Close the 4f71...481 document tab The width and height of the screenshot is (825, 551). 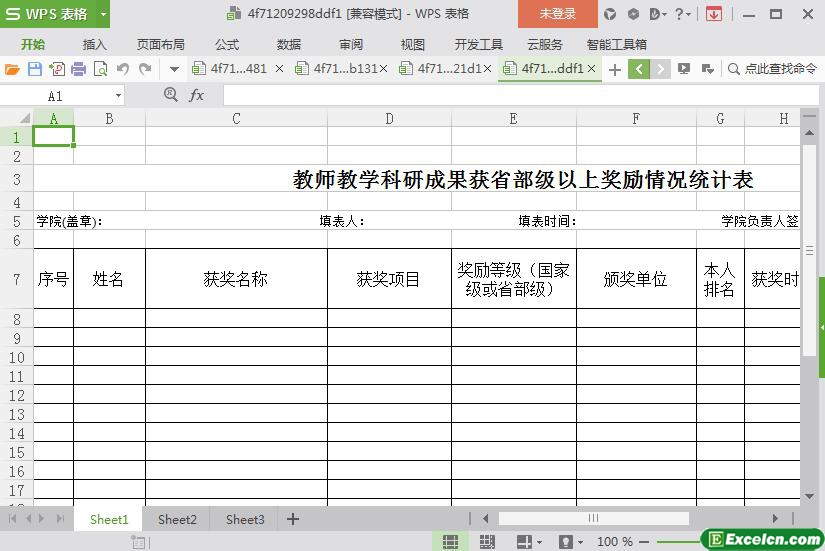click(279, 68)
